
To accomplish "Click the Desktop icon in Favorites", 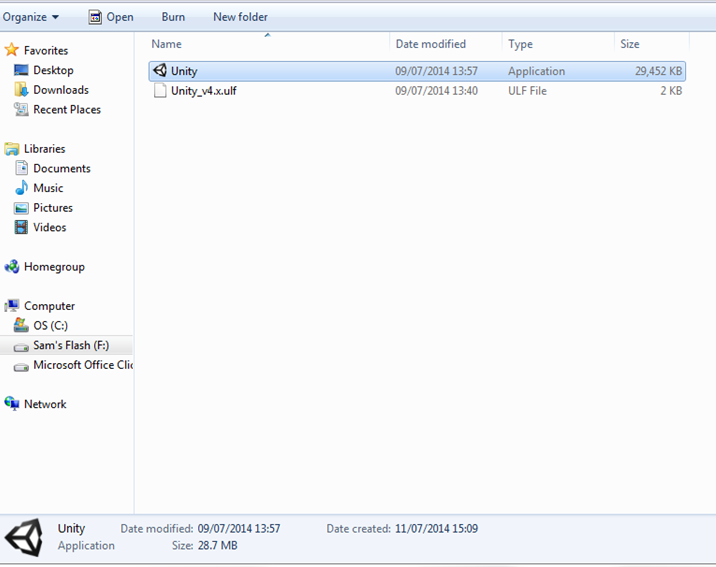I will pos(21,70).
